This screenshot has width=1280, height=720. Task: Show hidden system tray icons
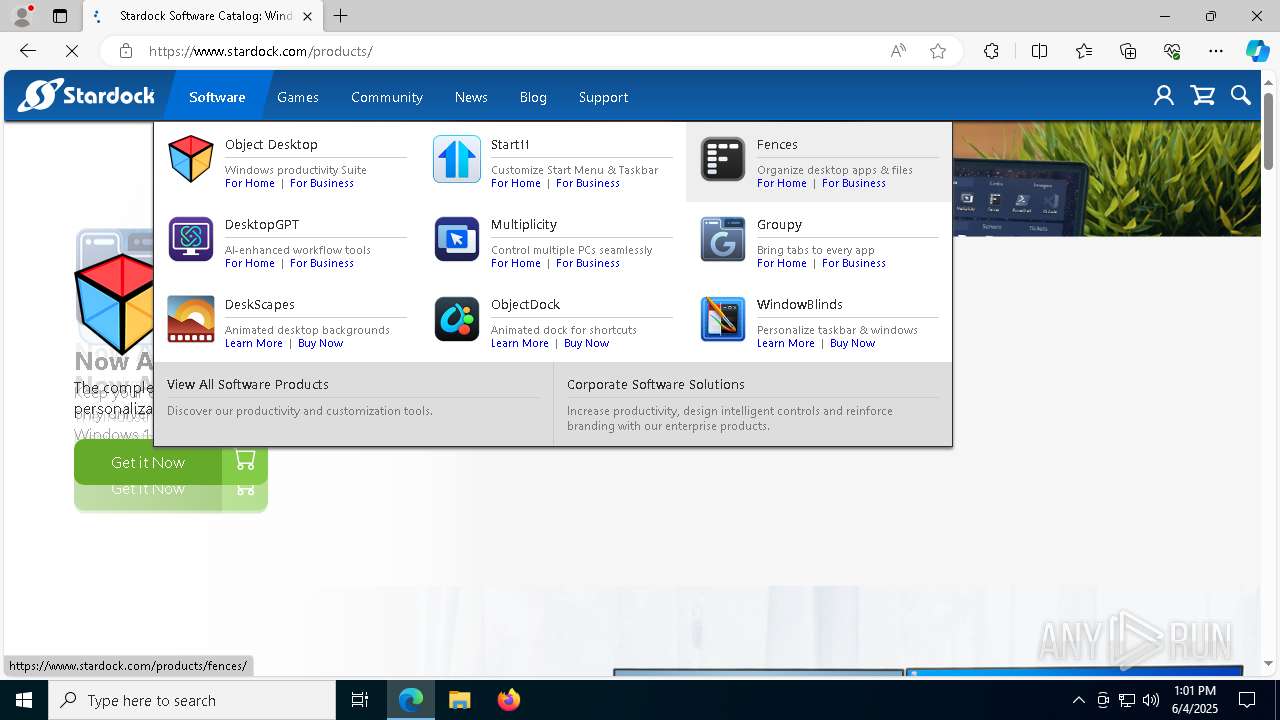coord(1078,700)
